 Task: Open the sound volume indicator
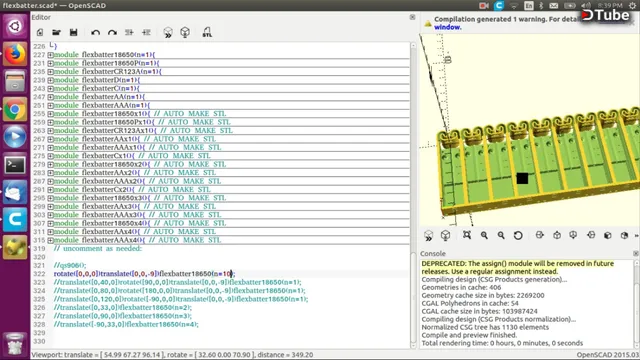586,5
